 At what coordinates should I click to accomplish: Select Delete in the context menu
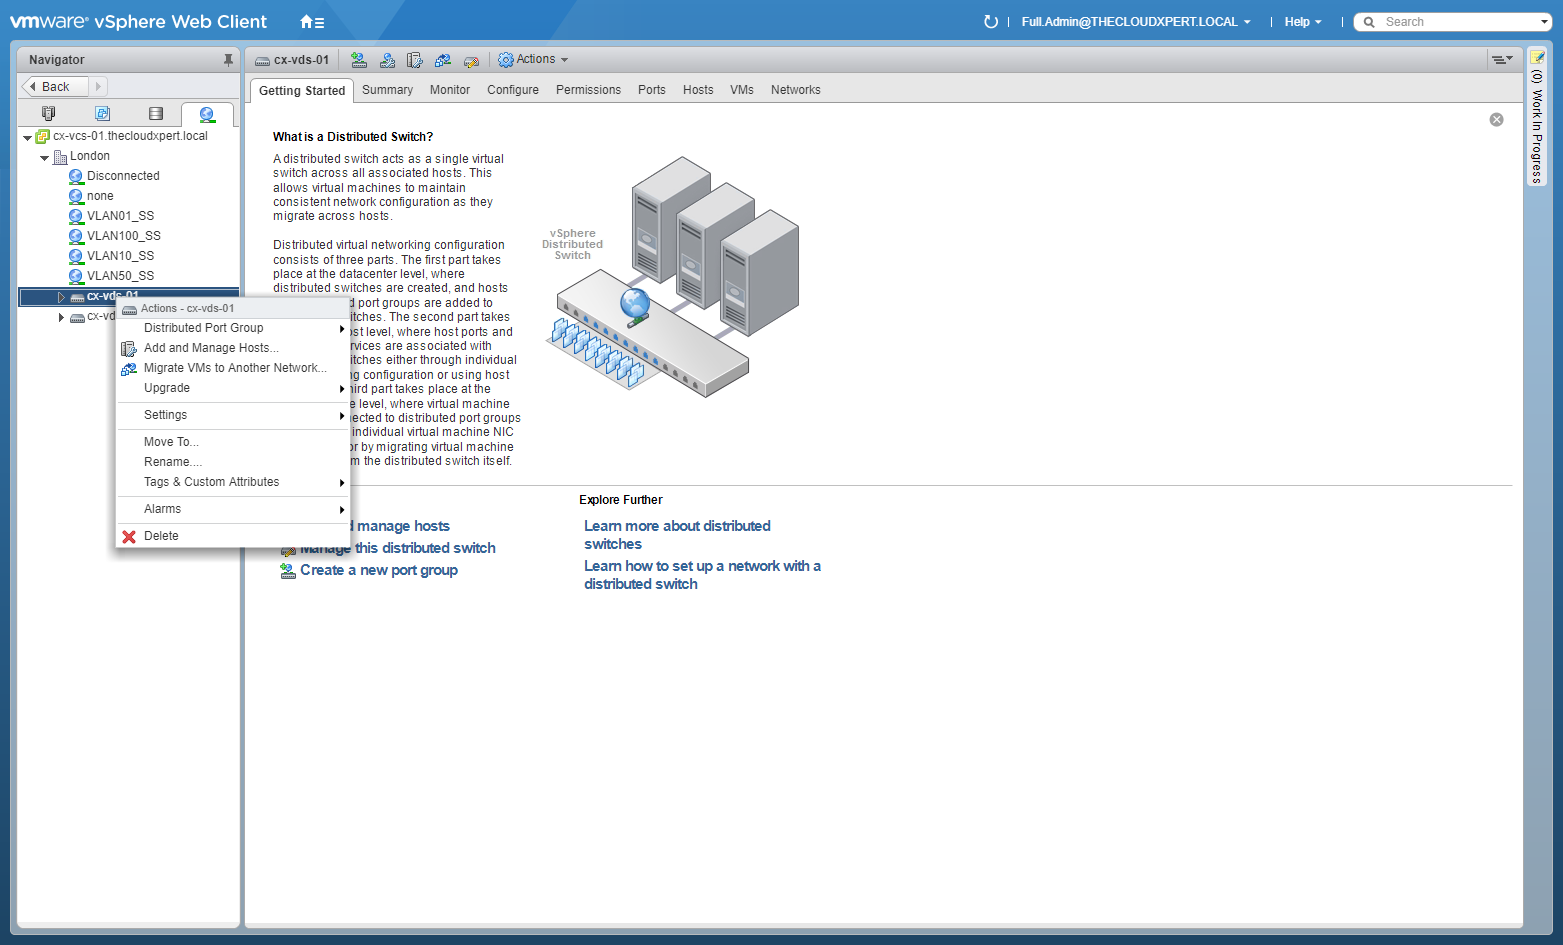pyautogui.click(x=161, y=536)
